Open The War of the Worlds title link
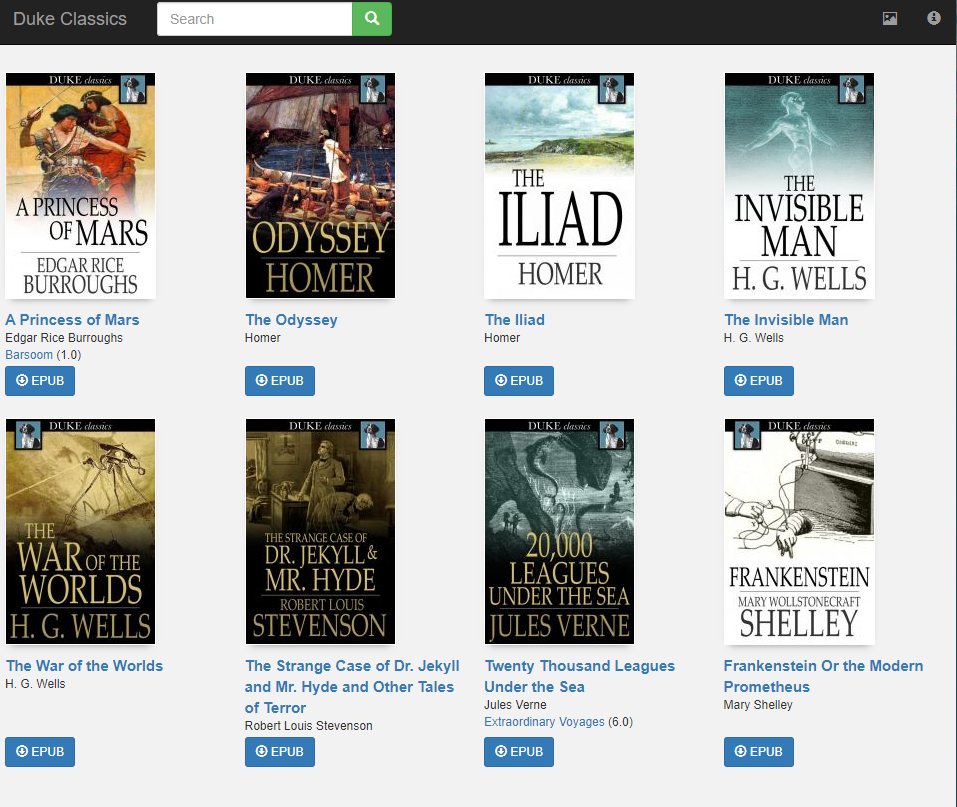 (x=84, y=666)
